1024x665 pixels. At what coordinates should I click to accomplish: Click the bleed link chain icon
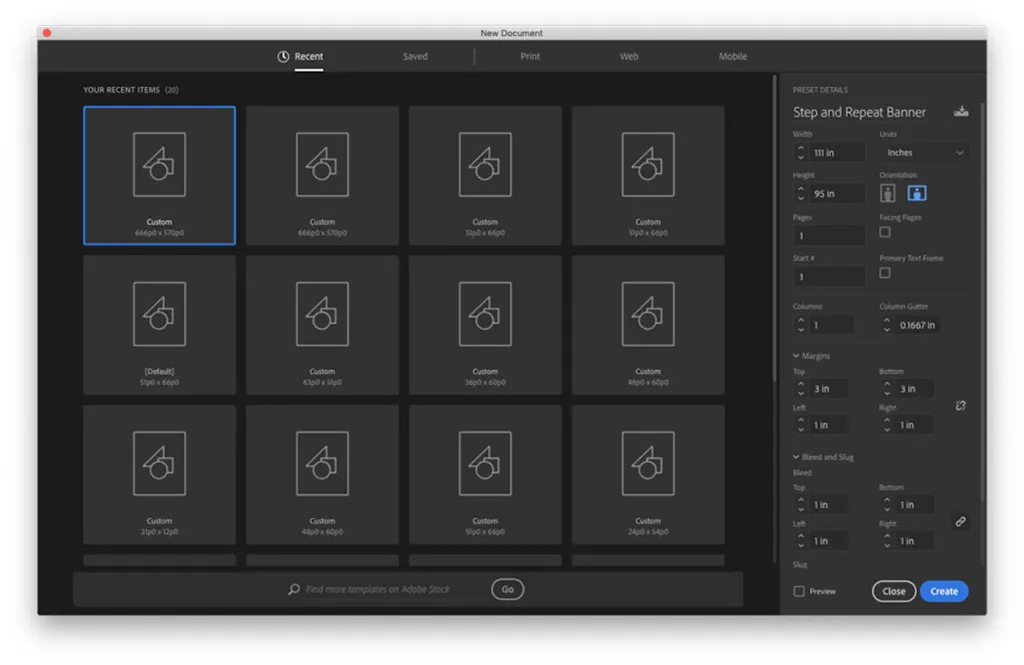960,522
